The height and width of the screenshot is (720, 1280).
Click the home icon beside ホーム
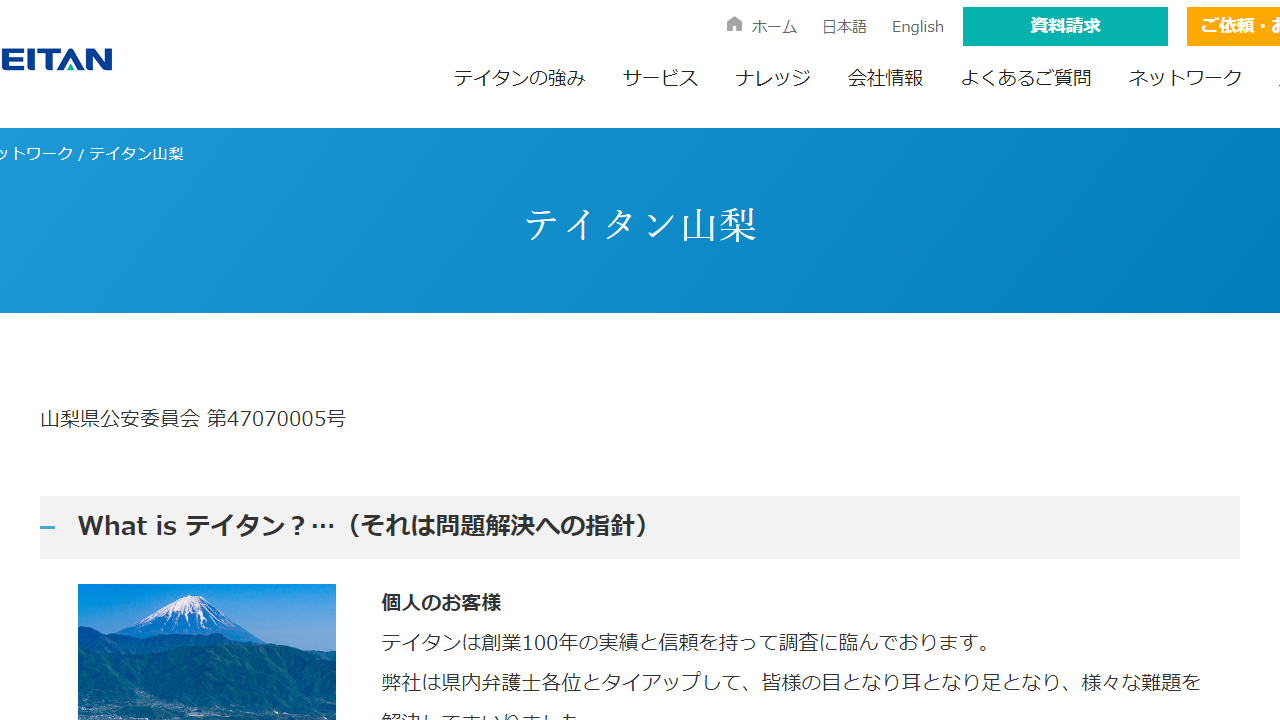(734, 25)
